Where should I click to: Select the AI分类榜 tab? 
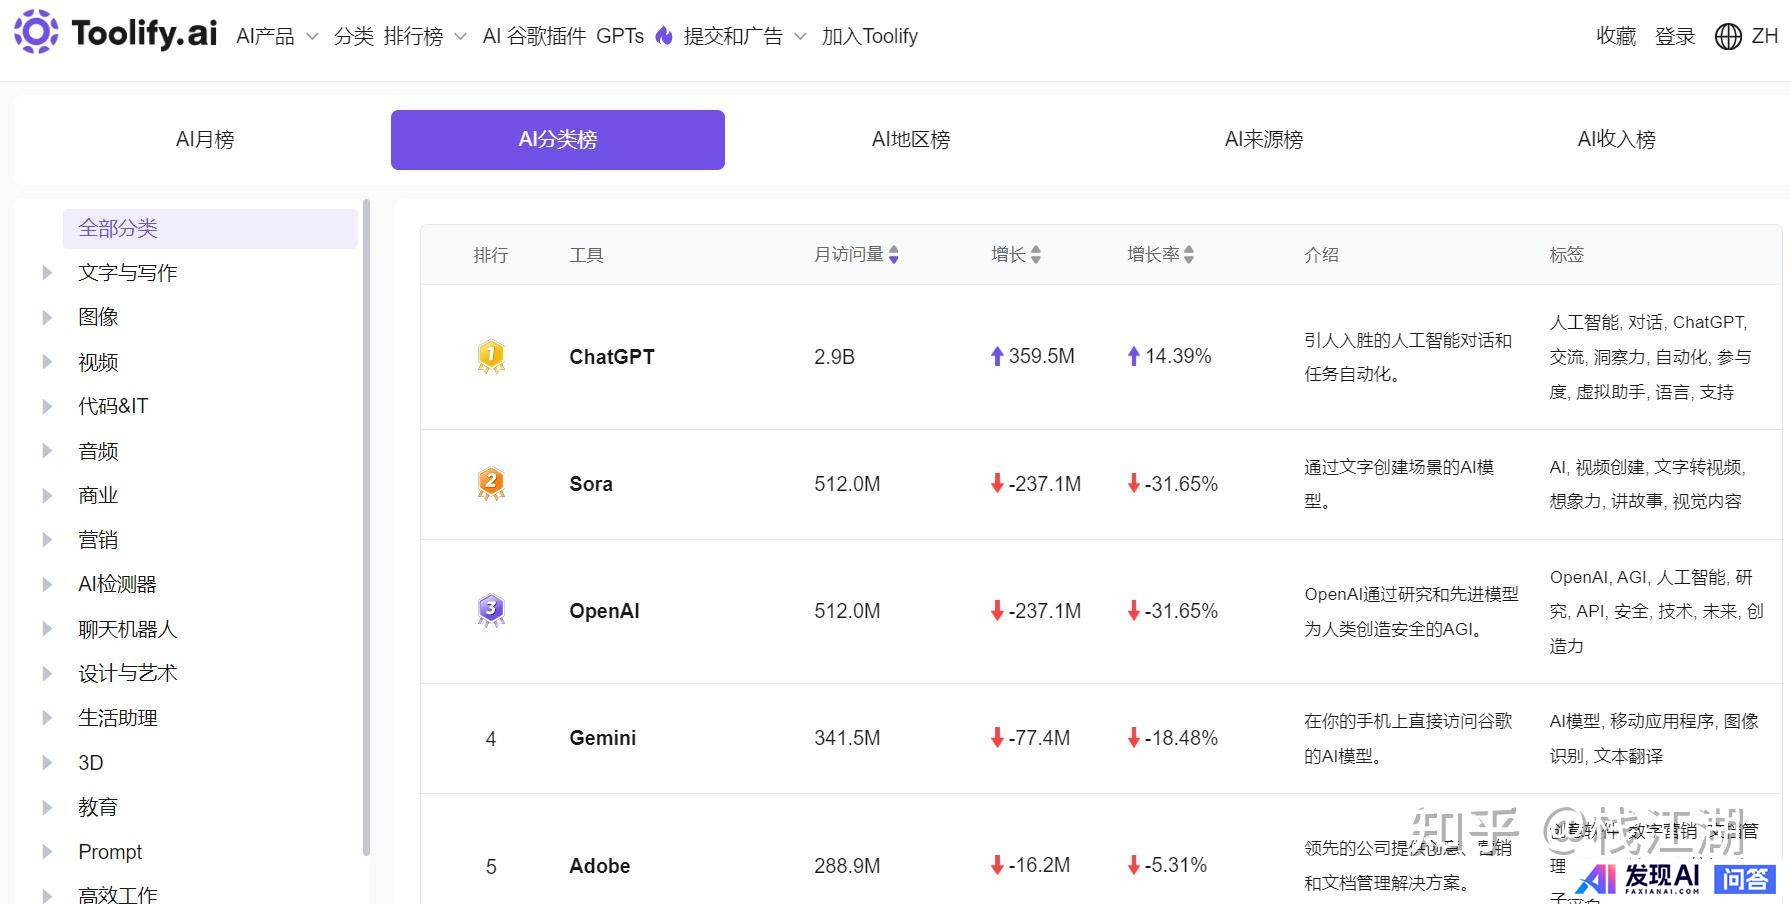pyautogui.click(x=558, y=140)
